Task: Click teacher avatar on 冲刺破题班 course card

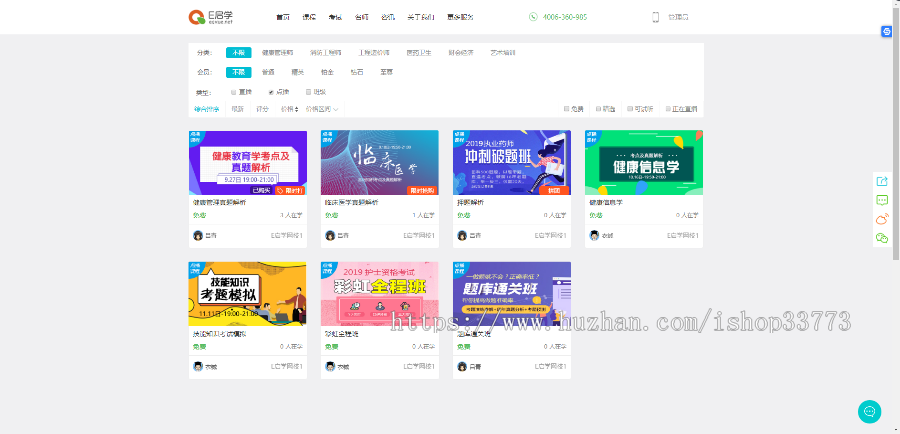Action: coord(462,235)
